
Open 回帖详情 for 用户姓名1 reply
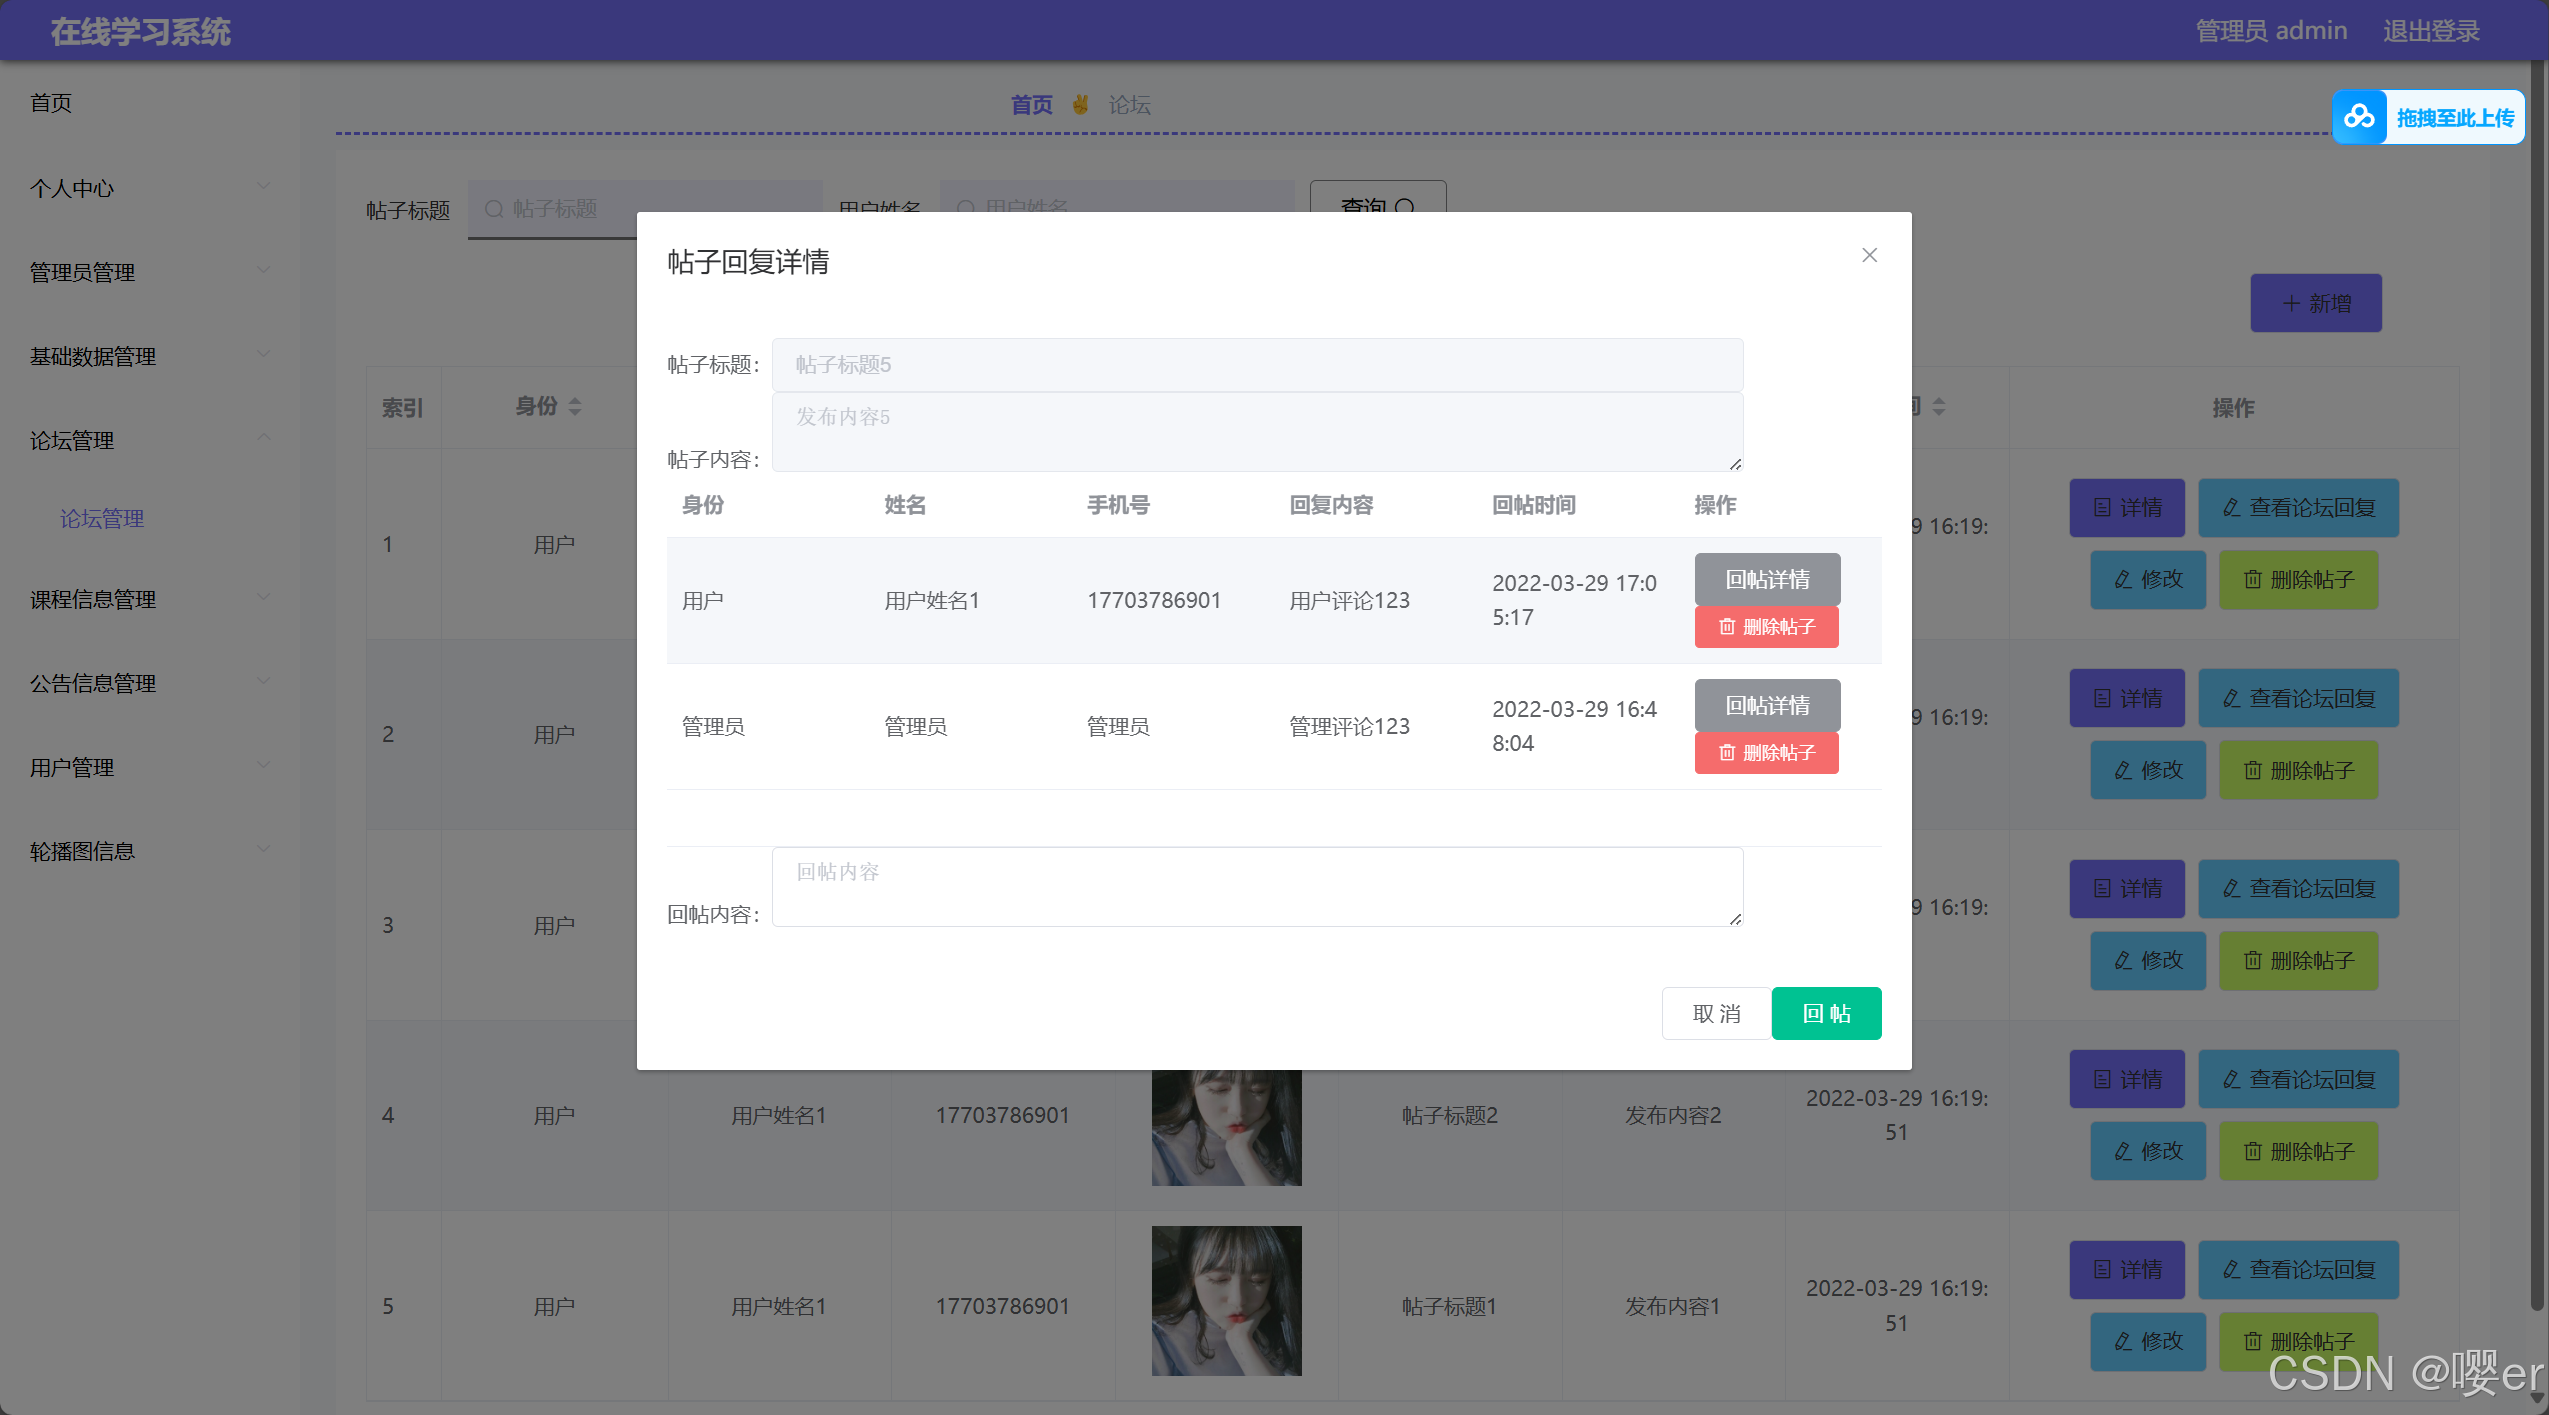click(x=1766, y=579)
